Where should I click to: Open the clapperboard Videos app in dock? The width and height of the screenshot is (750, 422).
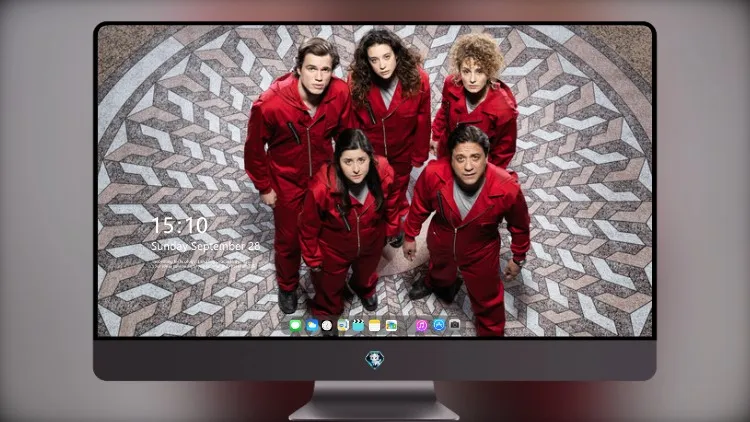(358, 325)
